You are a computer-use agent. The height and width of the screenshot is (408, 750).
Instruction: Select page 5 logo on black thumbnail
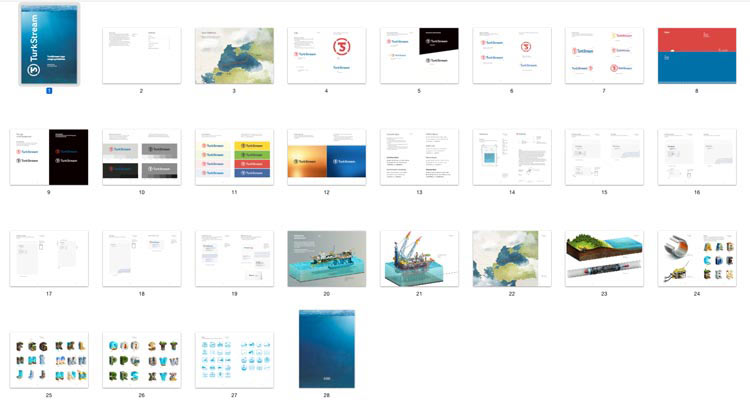pyautogui.click(x=419, y=55)
